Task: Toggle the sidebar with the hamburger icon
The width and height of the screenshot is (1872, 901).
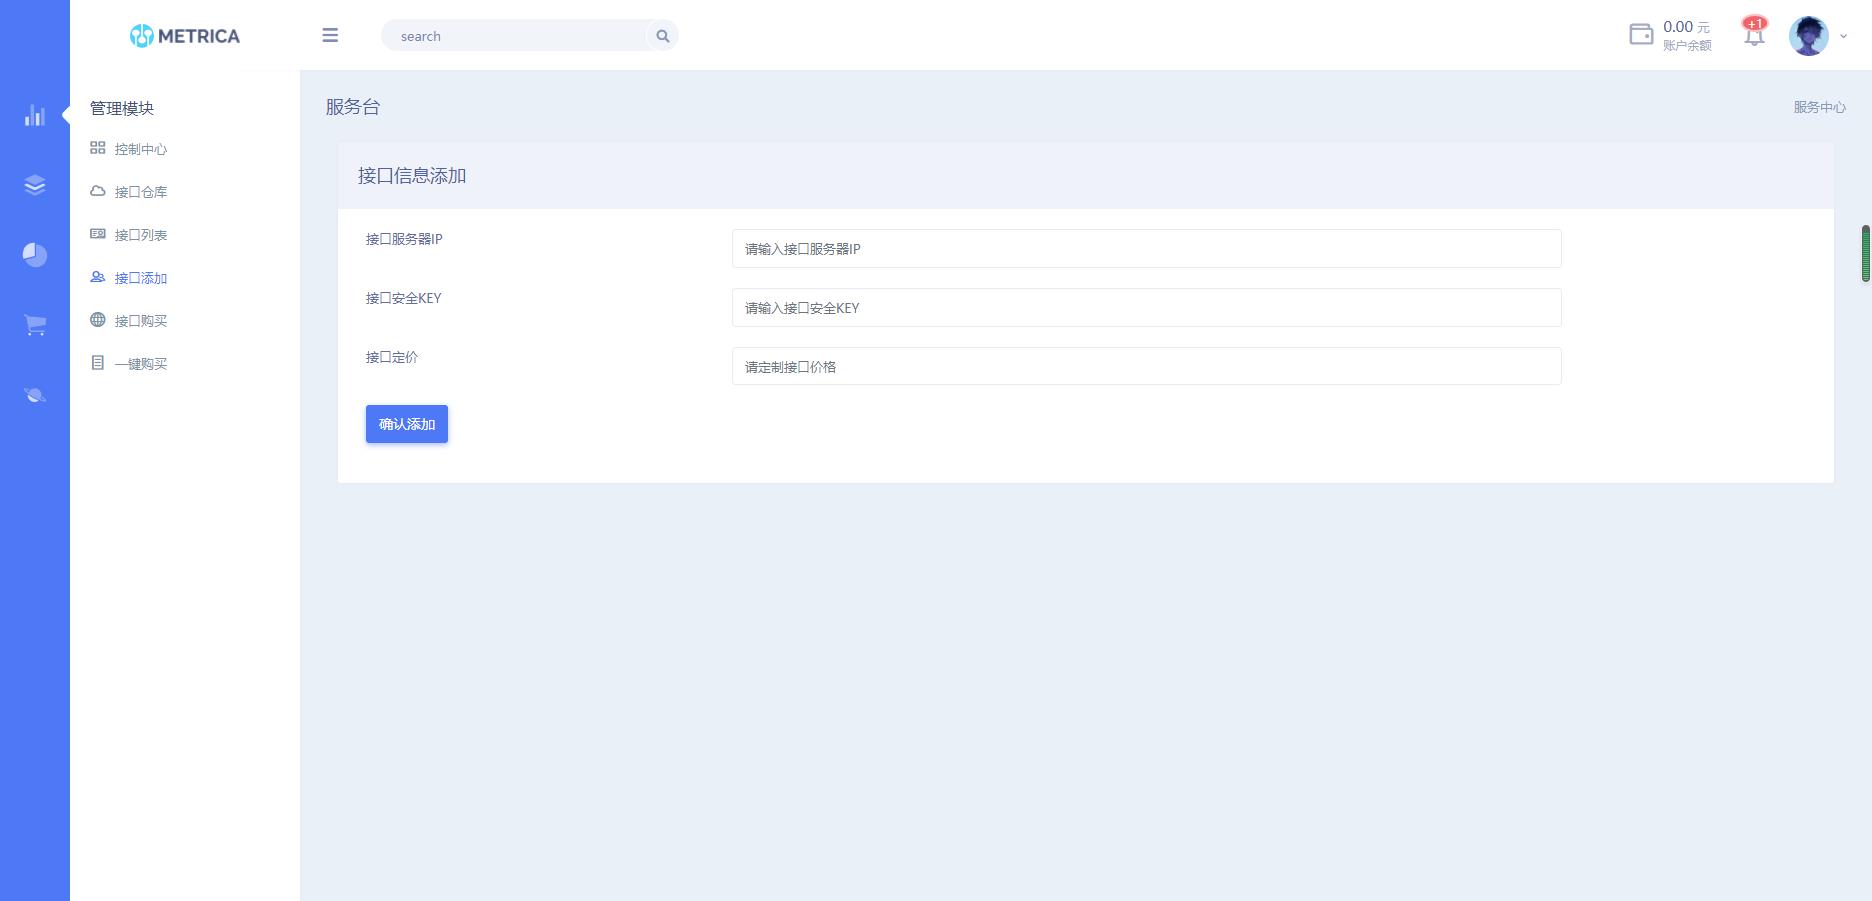Action: (330, 35)
